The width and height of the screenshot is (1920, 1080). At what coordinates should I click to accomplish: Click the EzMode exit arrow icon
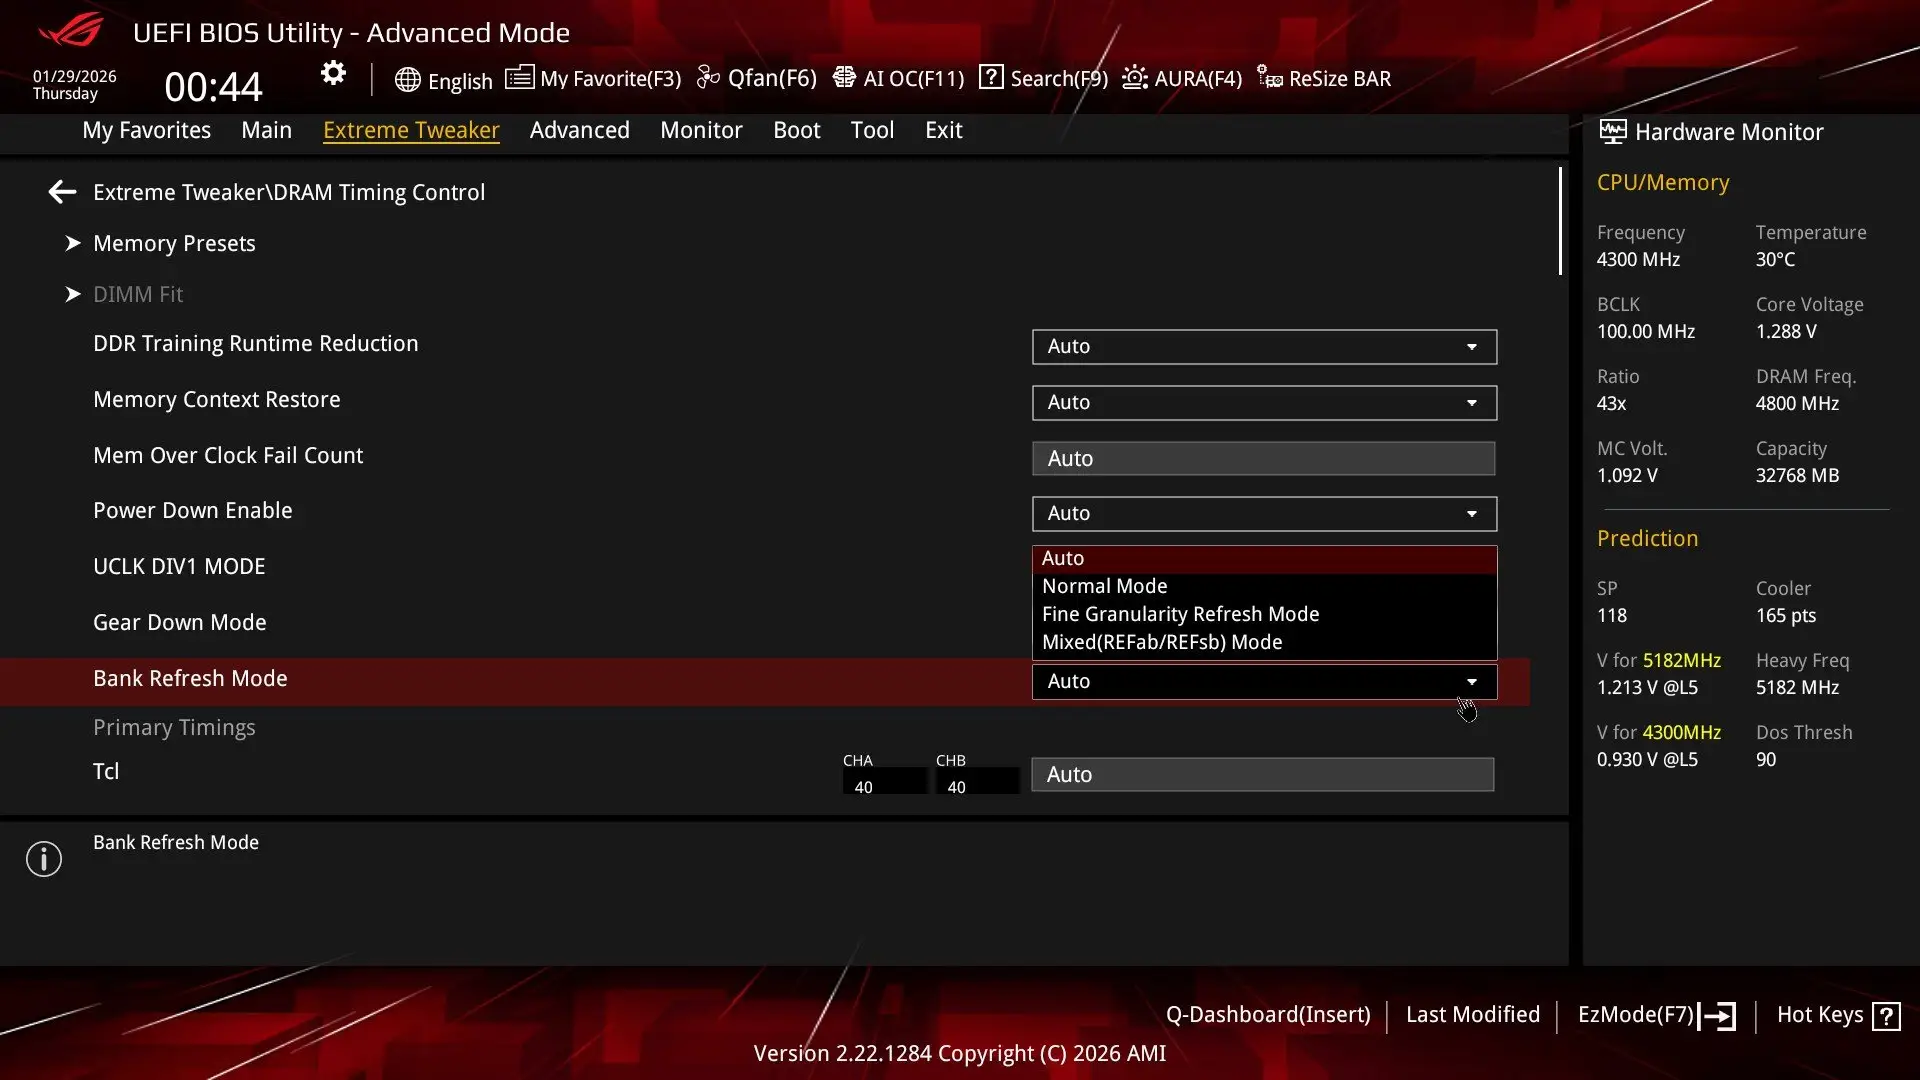[1717, 1016]
